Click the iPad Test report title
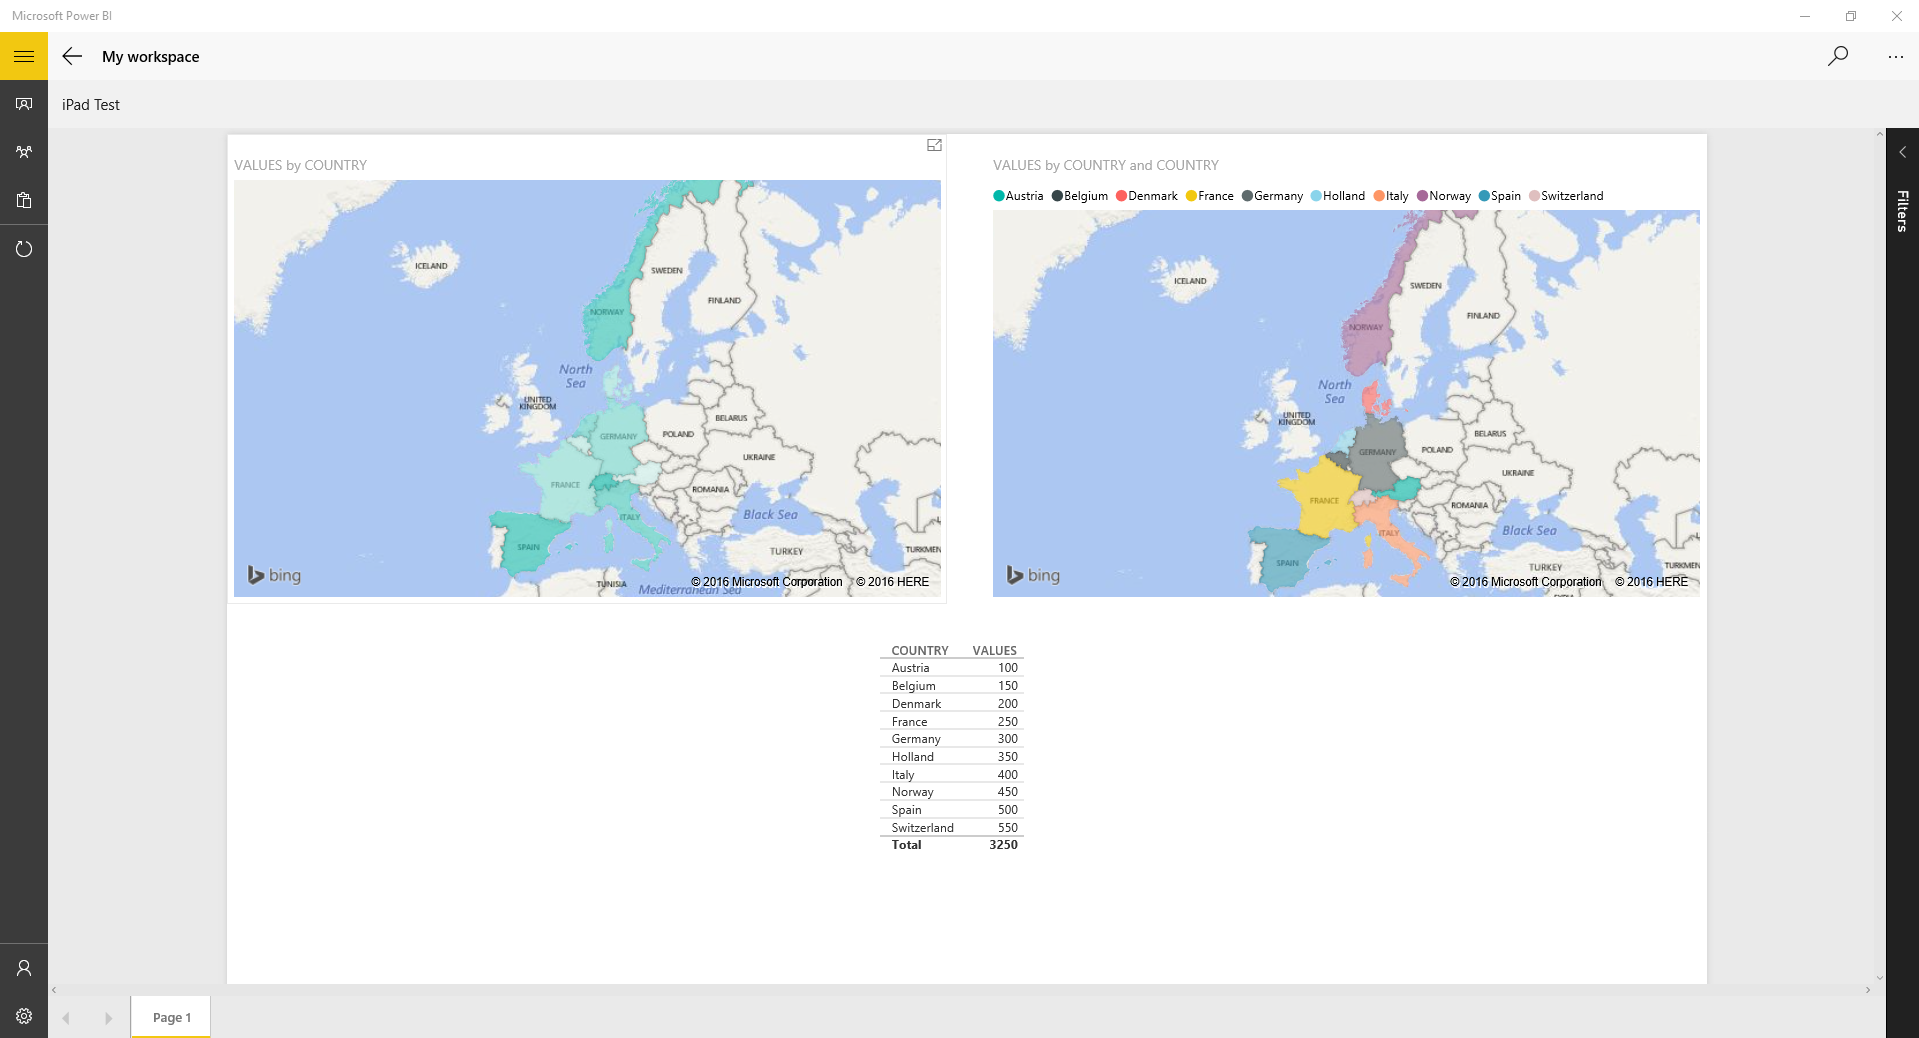The height and width of the screenshot is (1038, 1919). click(x=91, y=105)
